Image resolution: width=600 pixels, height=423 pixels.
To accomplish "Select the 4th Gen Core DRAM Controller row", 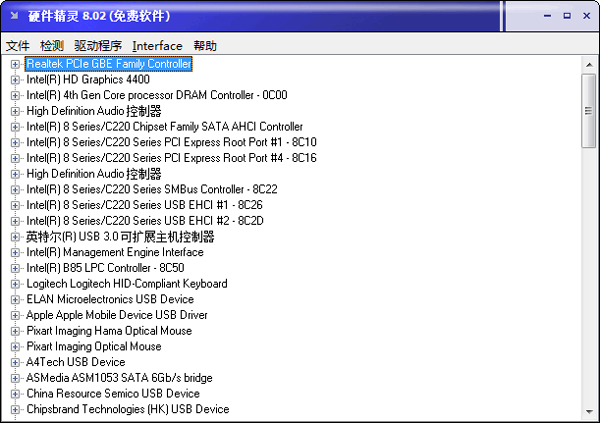I will [x=157, y=95].
